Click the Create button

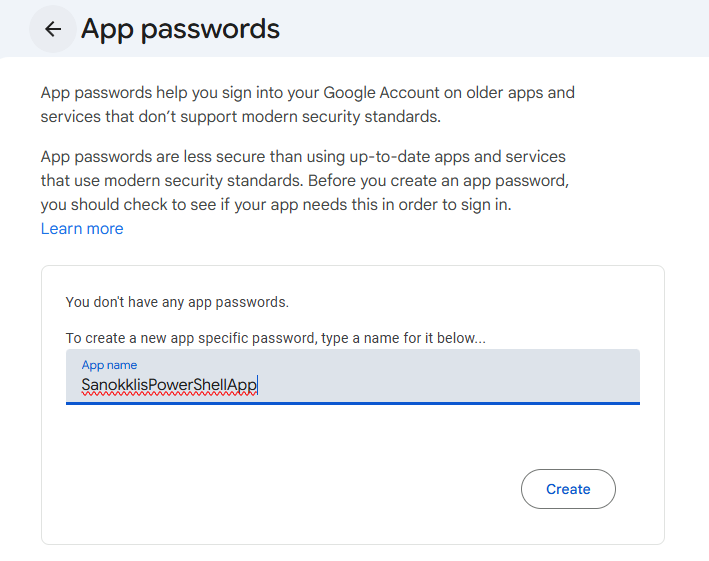pos(568,489)
